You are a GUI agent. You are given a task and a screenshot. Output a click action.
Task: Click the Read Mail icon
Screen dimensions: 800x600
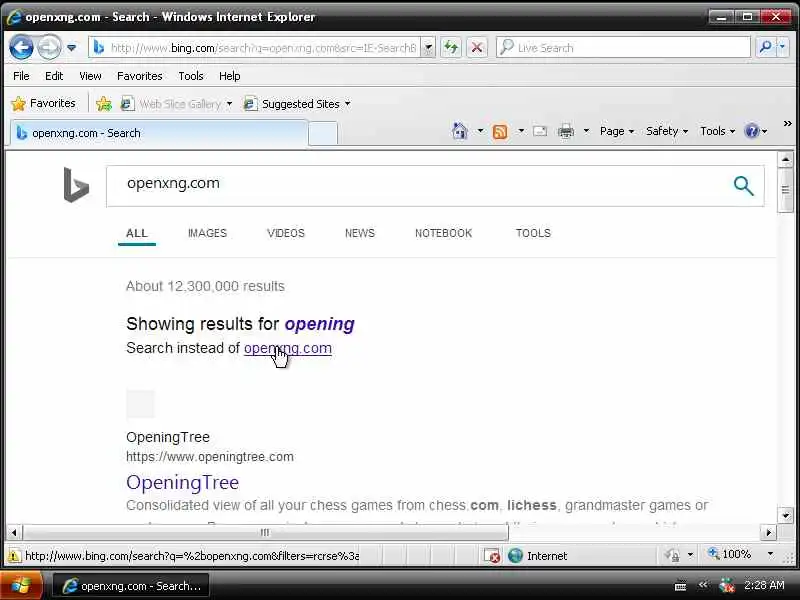(x=540, y=131)
